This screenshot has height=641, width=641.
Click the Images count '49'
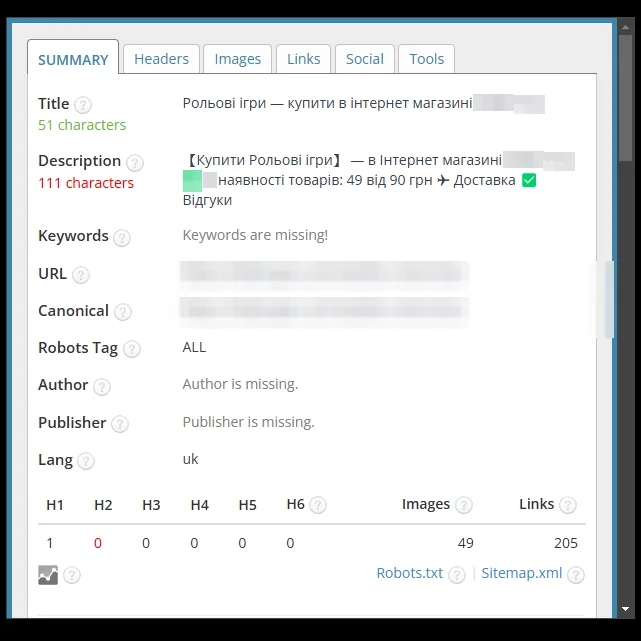[x=466, y=543]
